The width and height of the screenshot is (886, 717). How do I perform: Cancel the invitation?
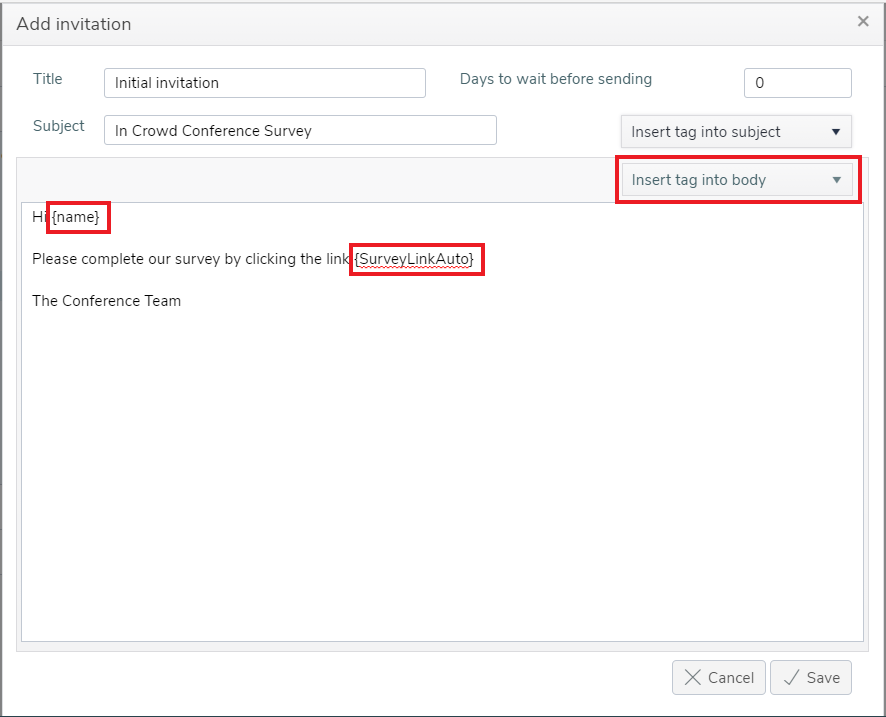click(x=719, y=677)
